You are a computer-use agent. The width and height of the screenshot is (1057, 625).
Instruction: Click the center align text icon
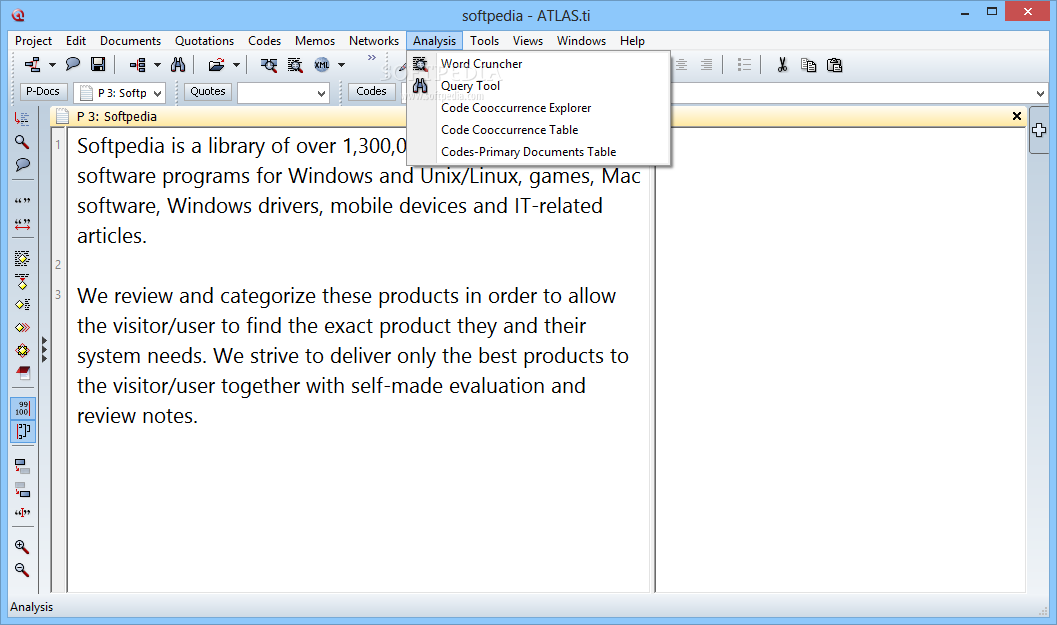[x=682, y=65]
